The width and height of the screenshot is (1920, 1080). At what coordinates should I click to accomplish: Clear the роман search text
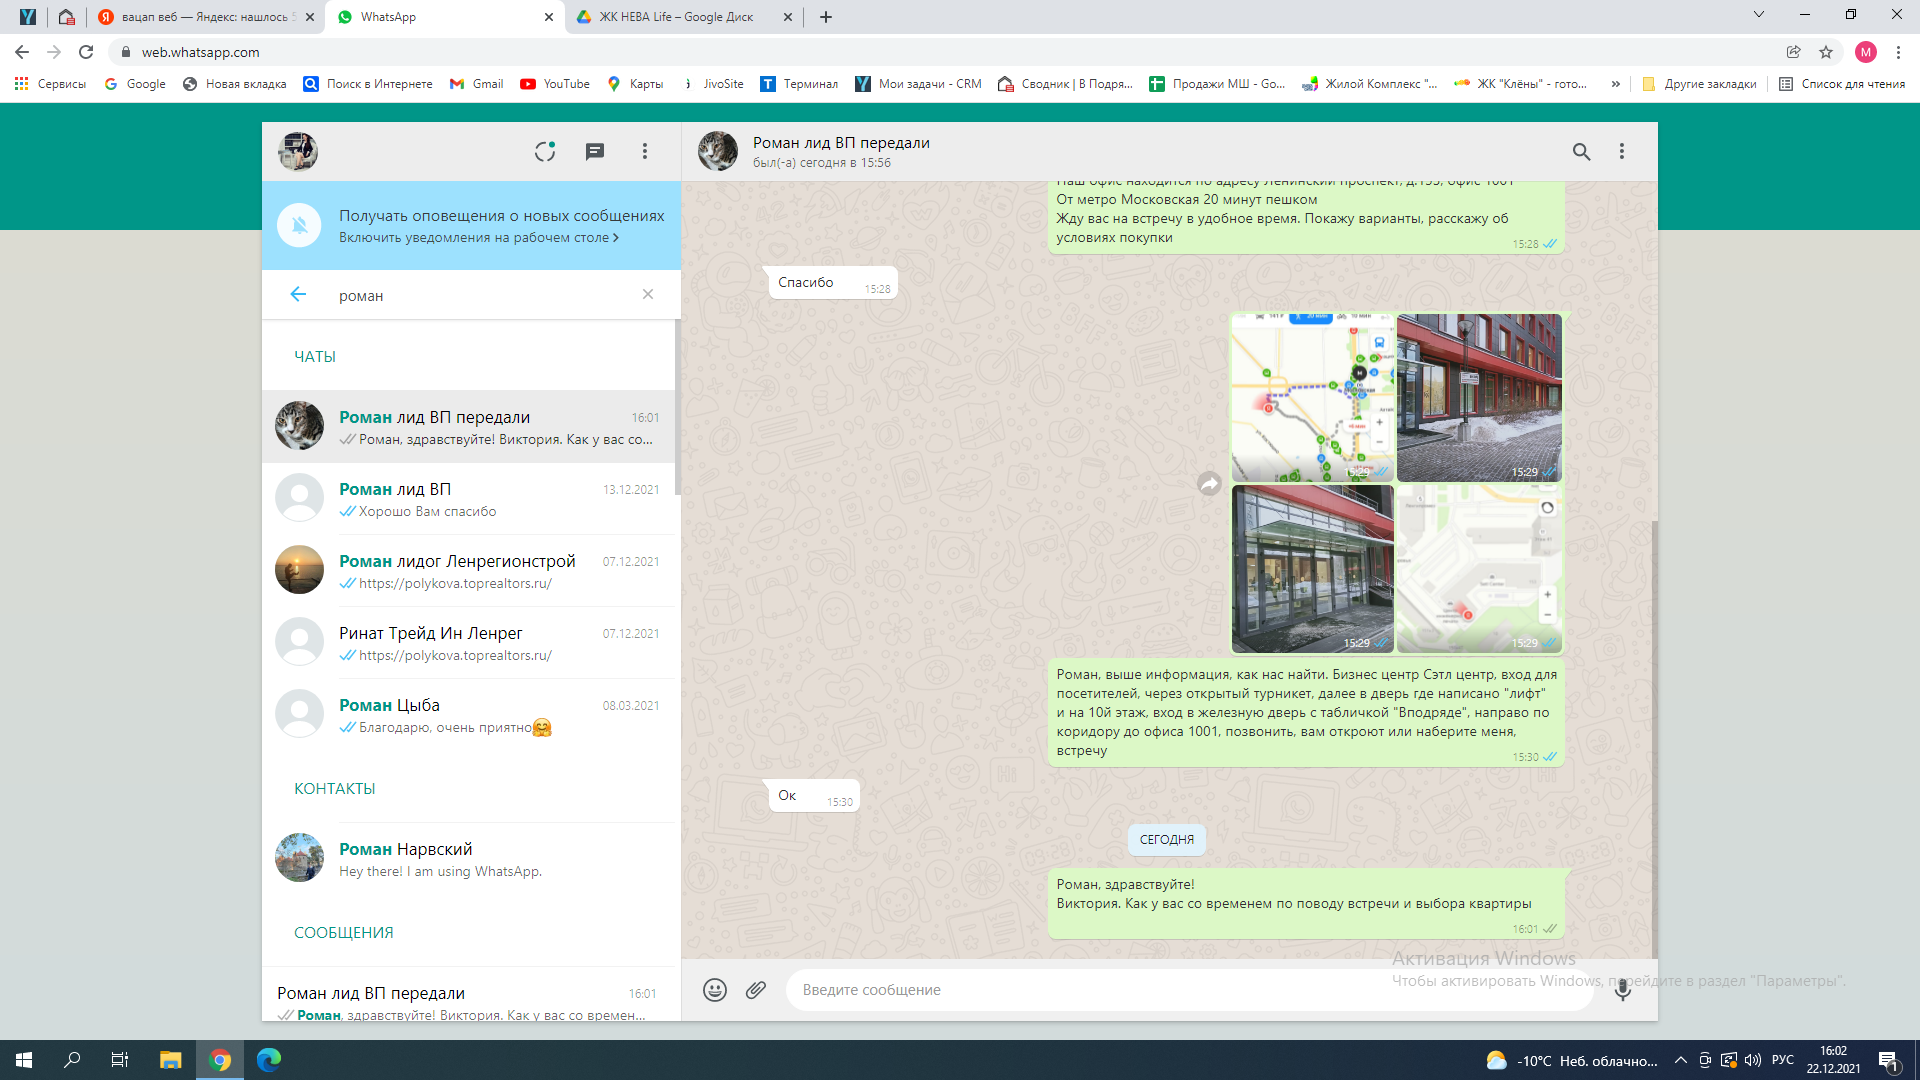pyautogui.click(x=648, y=294)
